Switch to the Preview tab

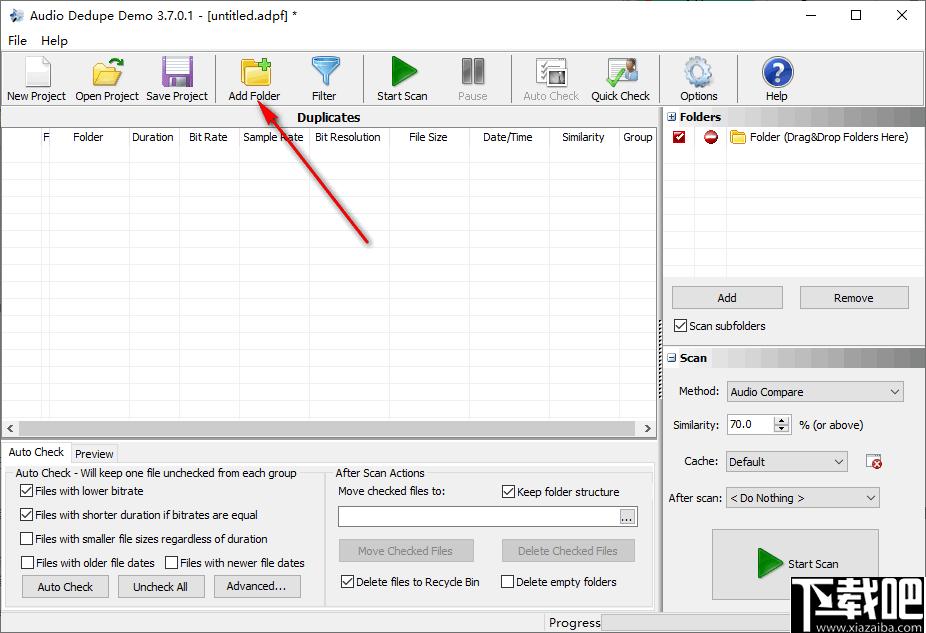point(94,453)
